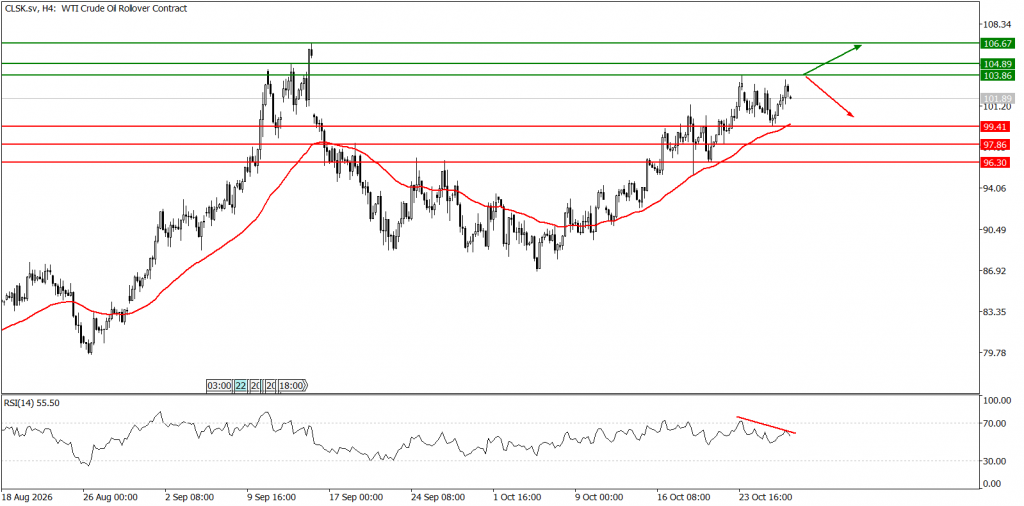Click the chart title "CLSK.sv, H4: WTI Crude Oil Rollover Contract"
The height and width of the screenshot is (506, 1024).
95,8
